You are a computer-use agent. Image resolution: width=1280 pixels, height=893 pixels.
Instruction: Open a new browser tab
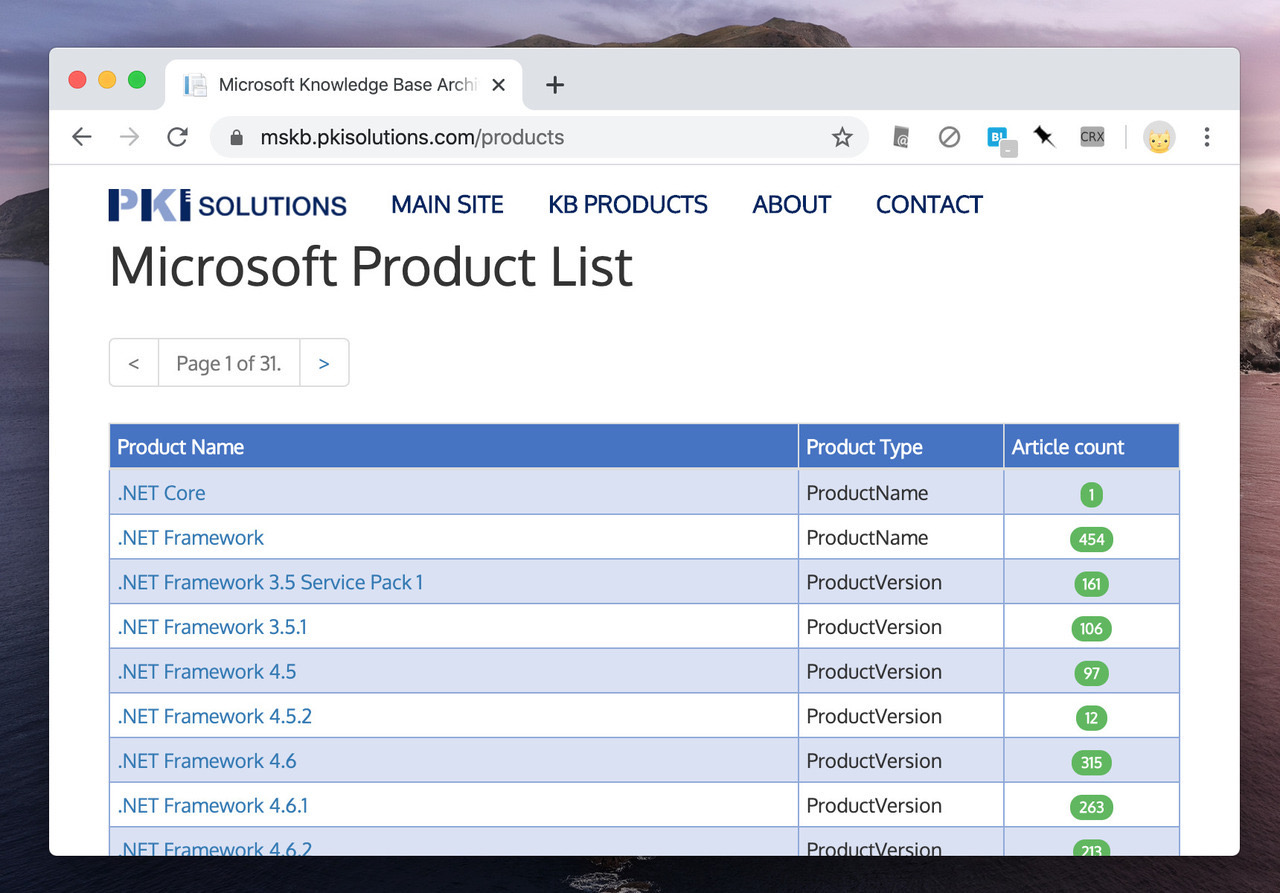555,85
